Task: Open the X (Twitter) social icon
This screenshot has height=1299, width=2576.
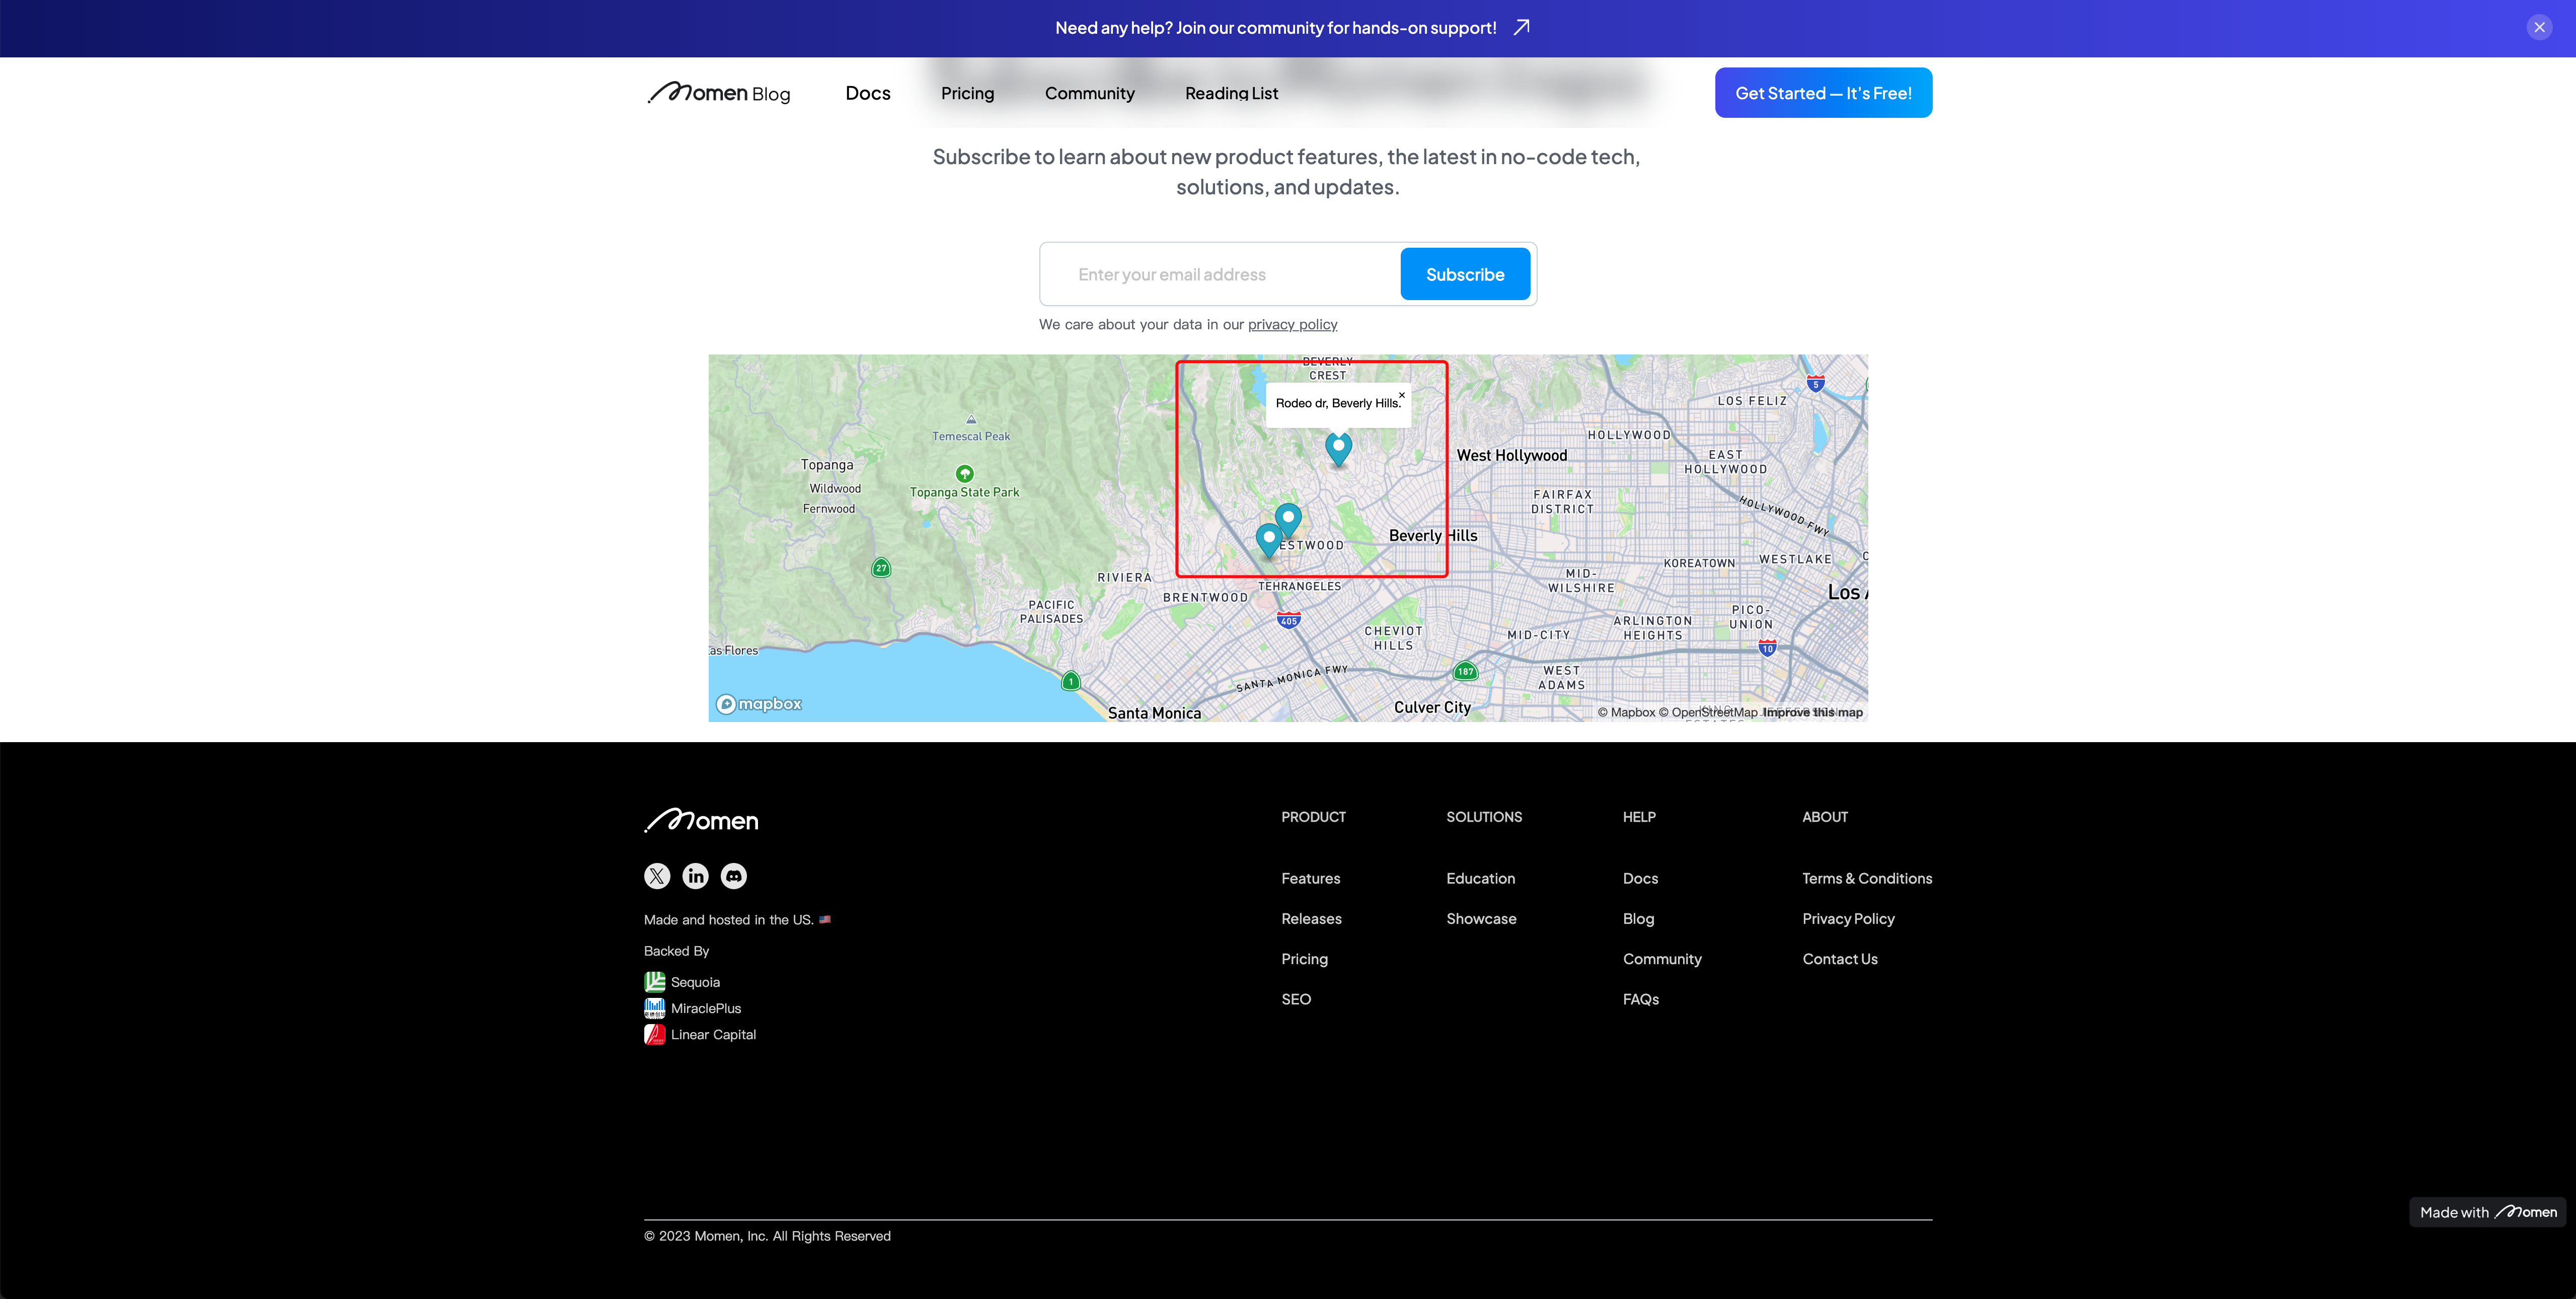Action: click(x=657, y=876)
